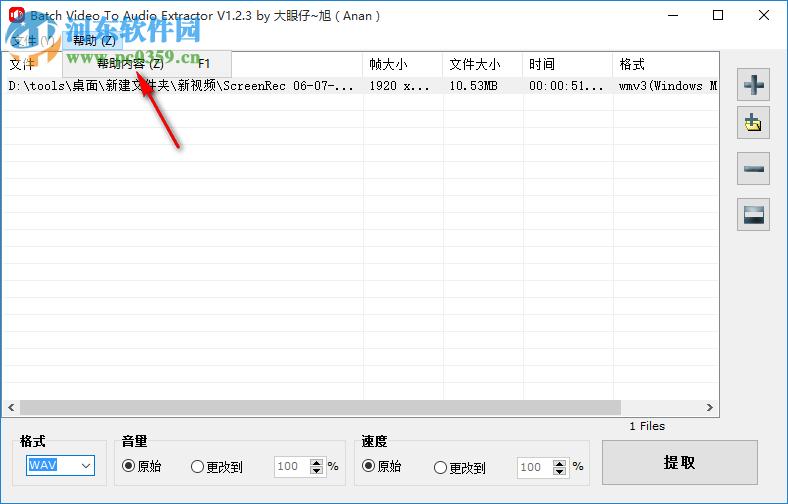Click the 格式 column header

(x=665, y=64)
